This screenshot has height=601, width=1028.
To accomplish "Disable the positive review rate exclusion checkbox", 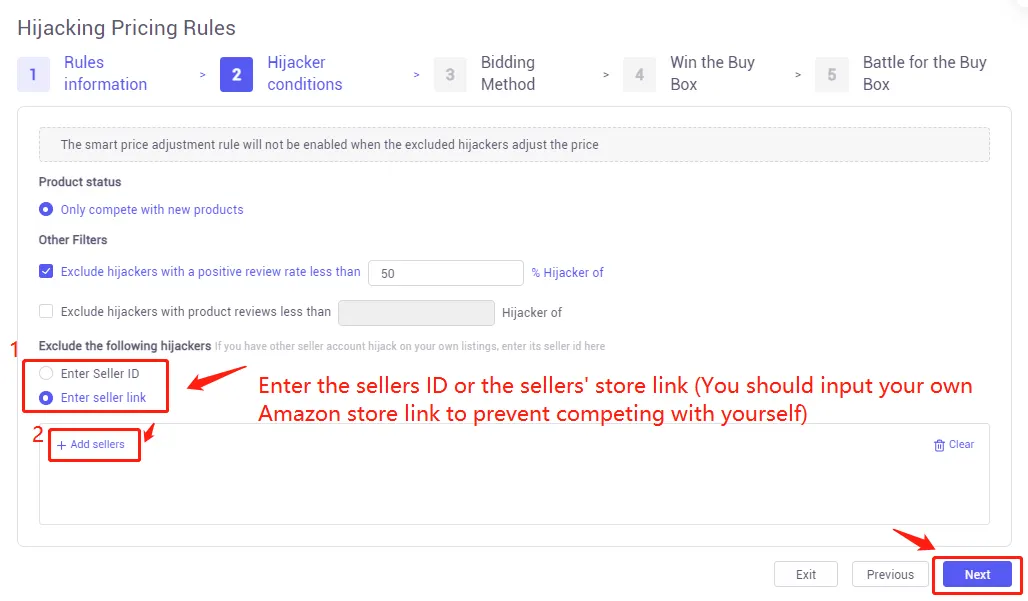I will (x=45, y=271).
